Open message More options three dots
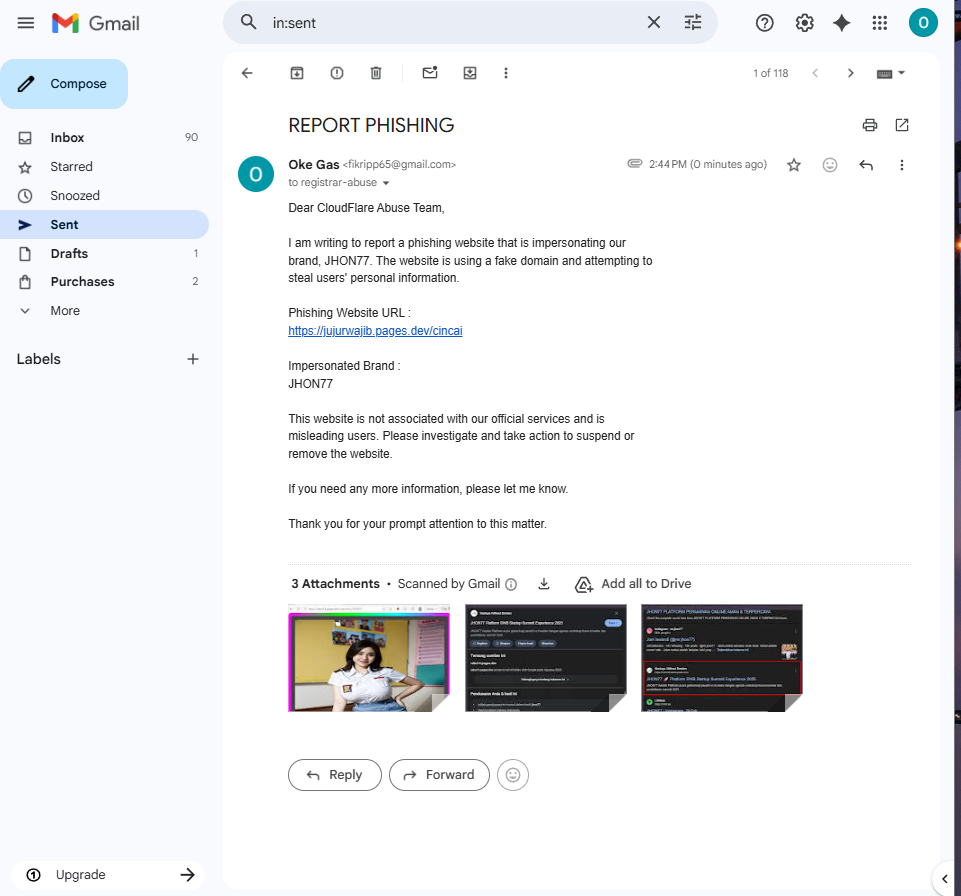This screenshot has width=961, height=896. pyautogui.click(x=901, y=165)
